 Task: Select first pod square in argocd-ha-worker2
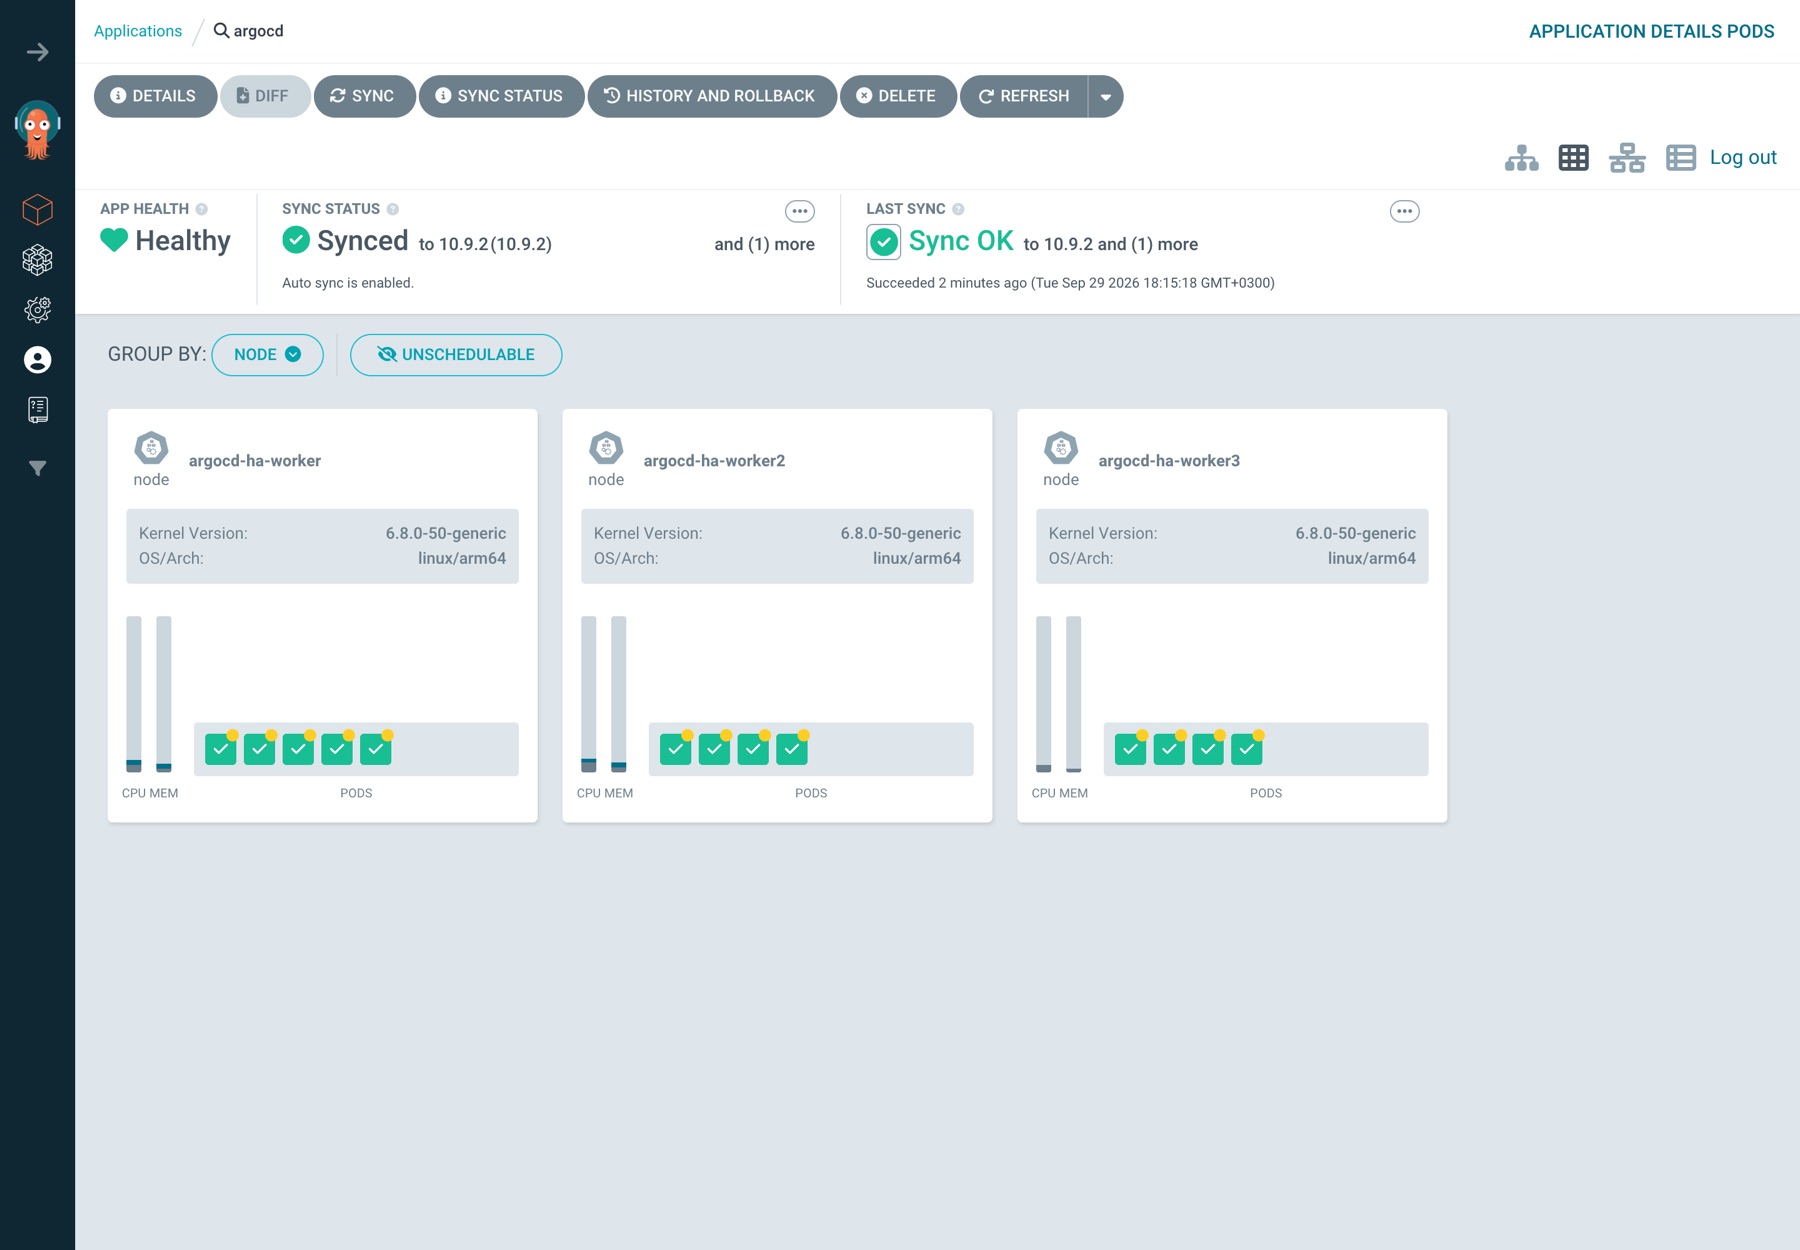[x=676, y=749]
